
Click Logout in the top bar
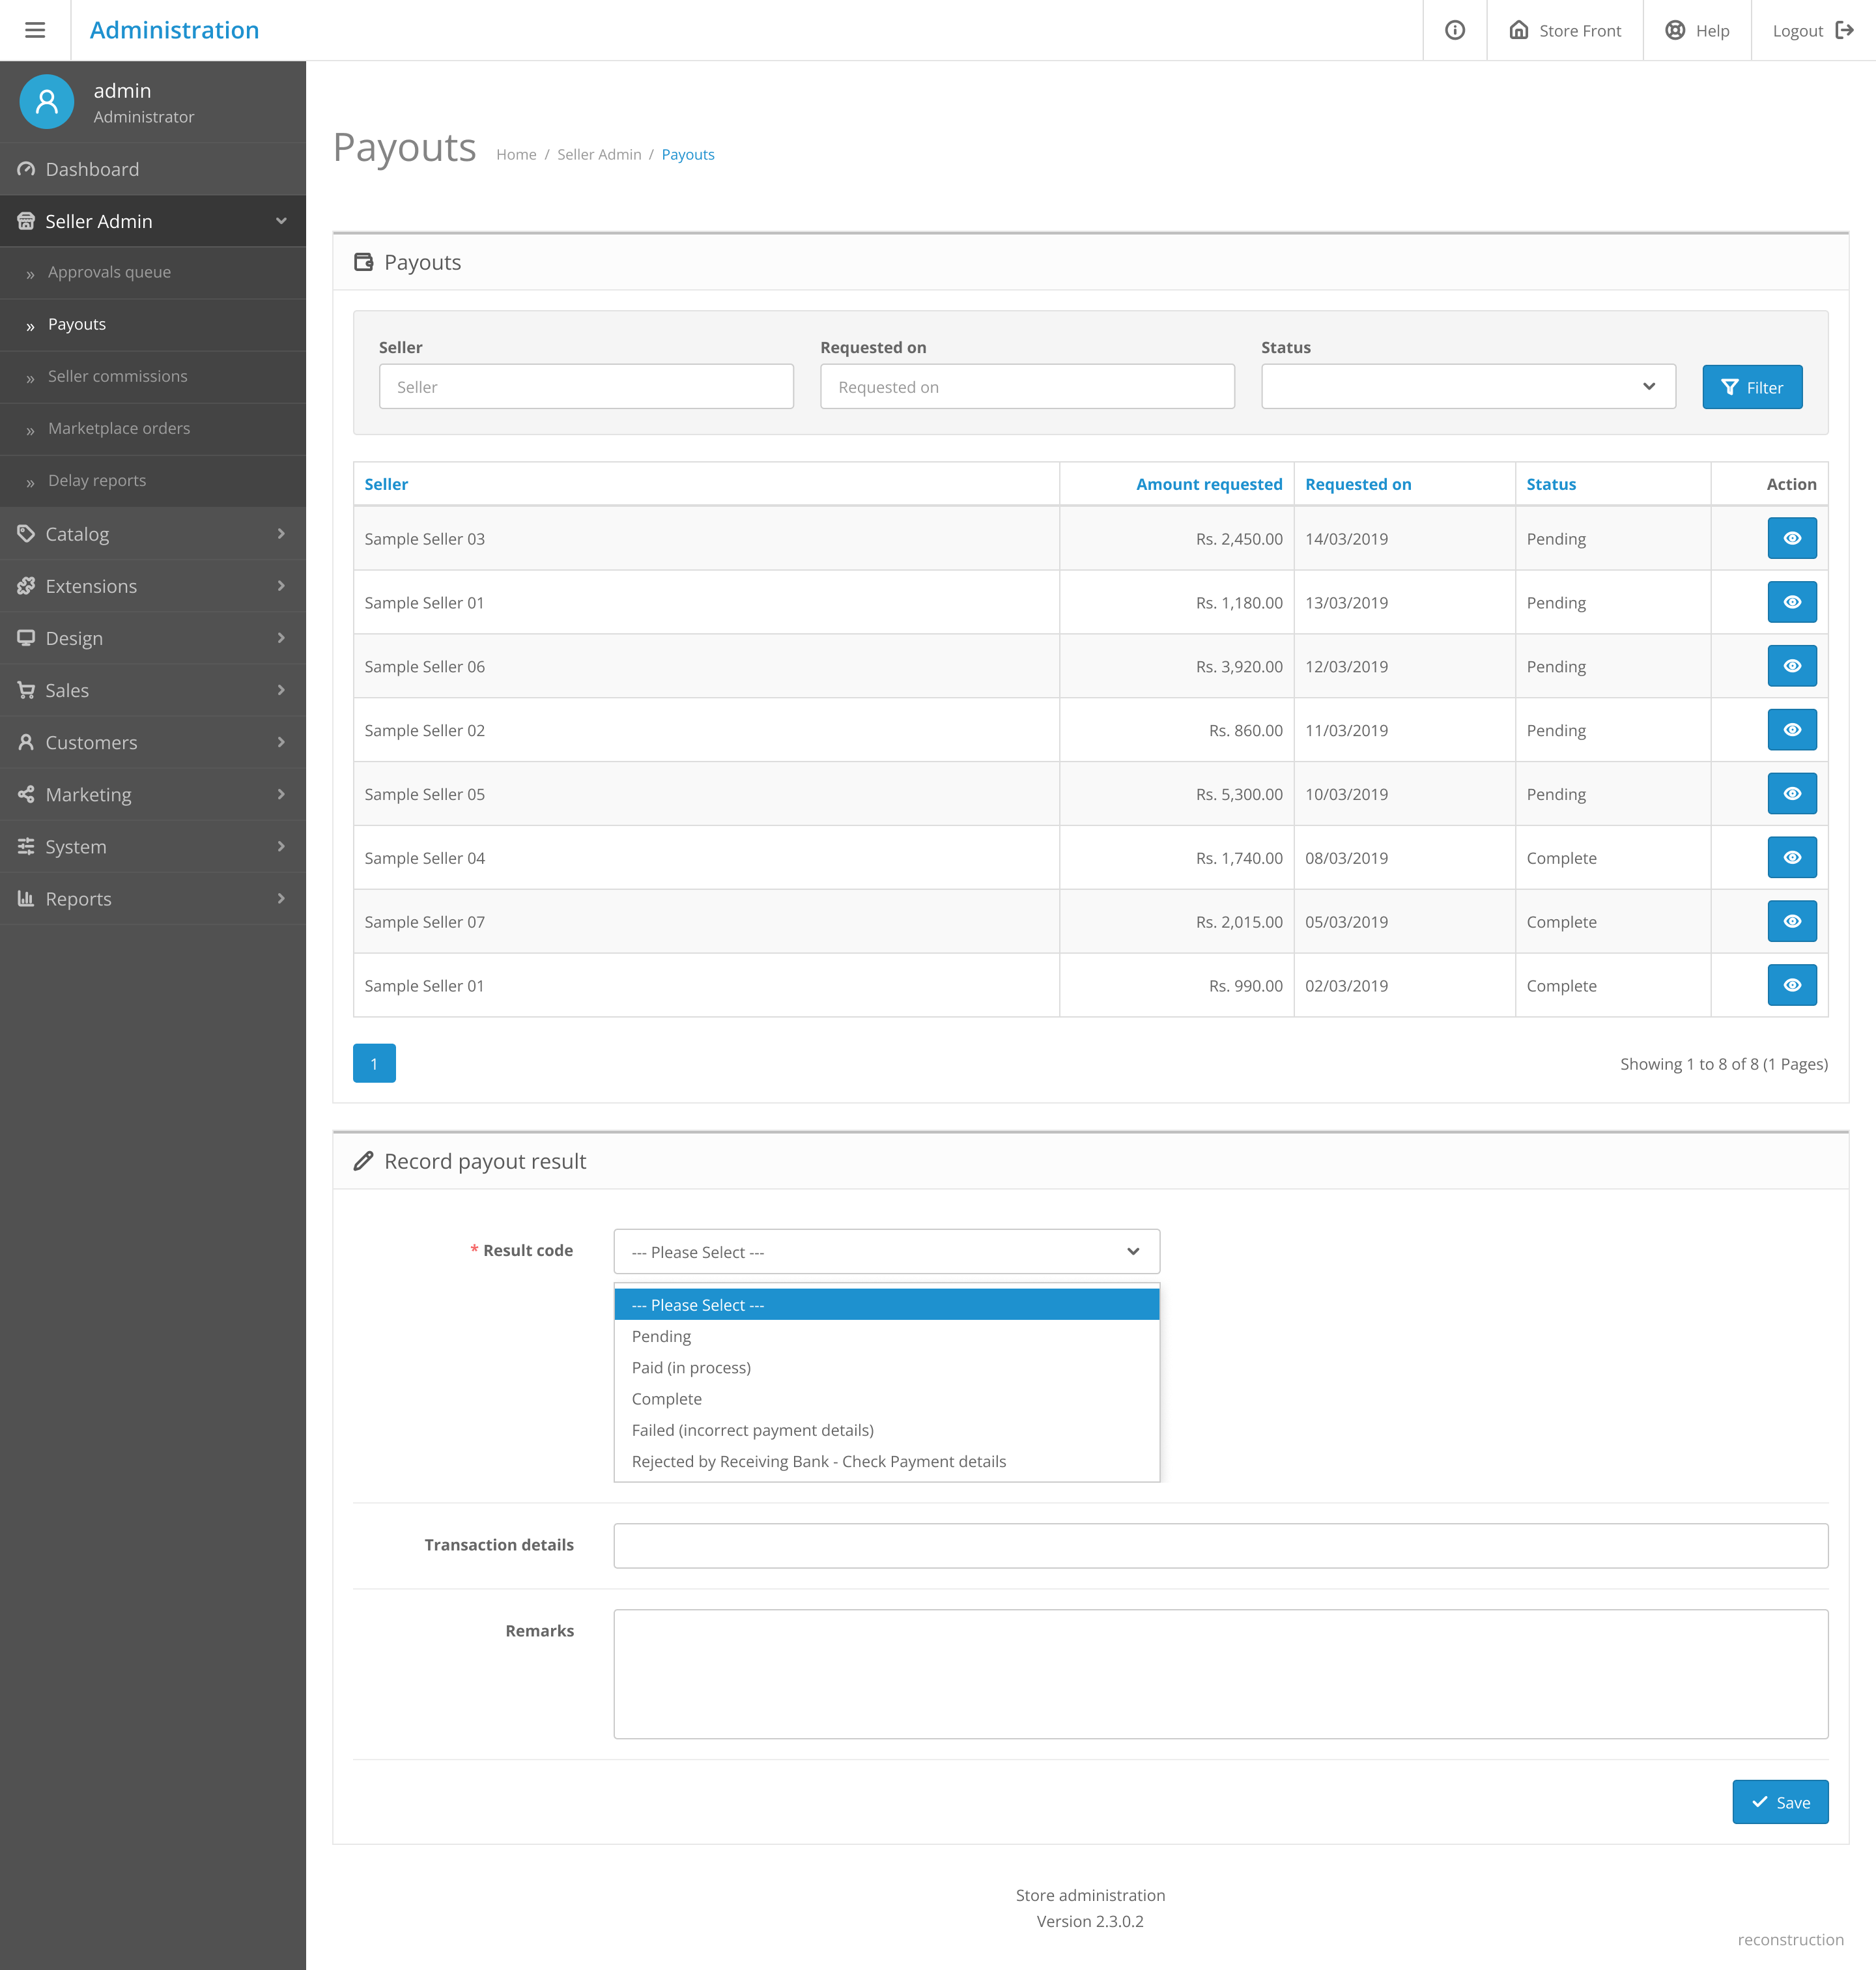click(1813, 30)
